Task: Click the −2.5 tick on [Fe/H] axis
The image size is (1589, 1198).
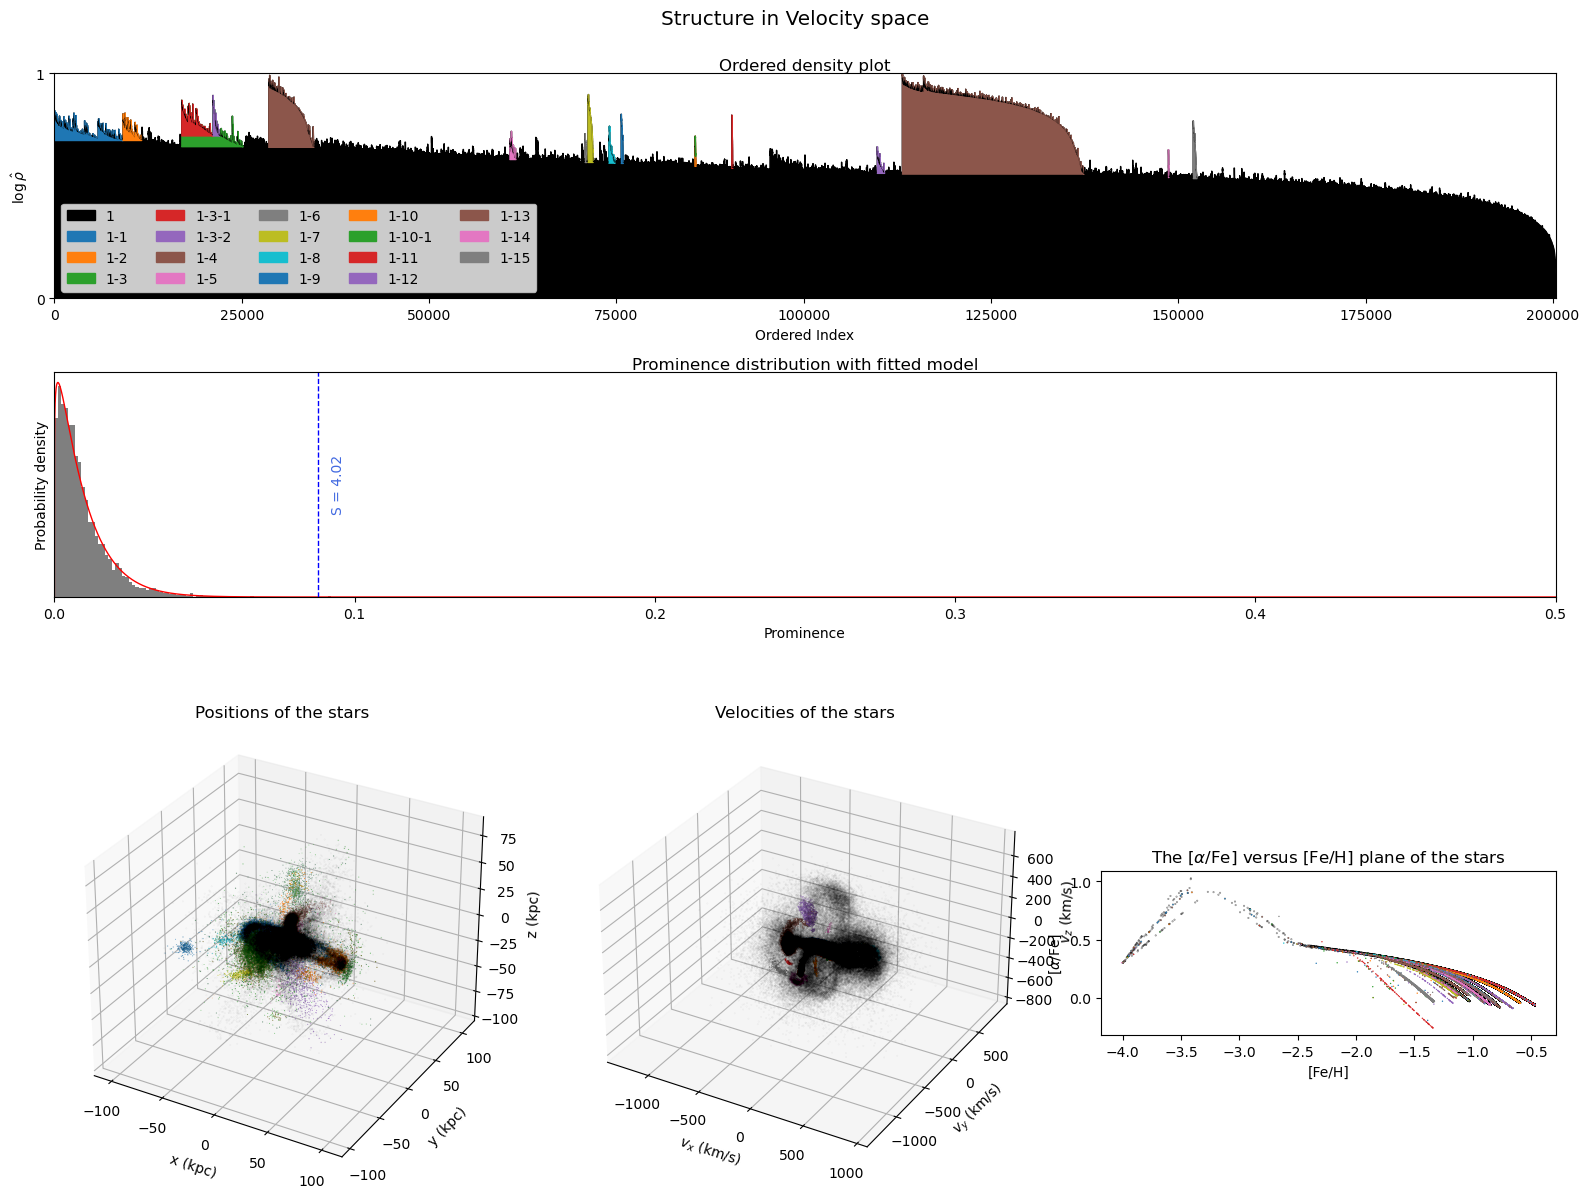Action: point(1298,1053)
